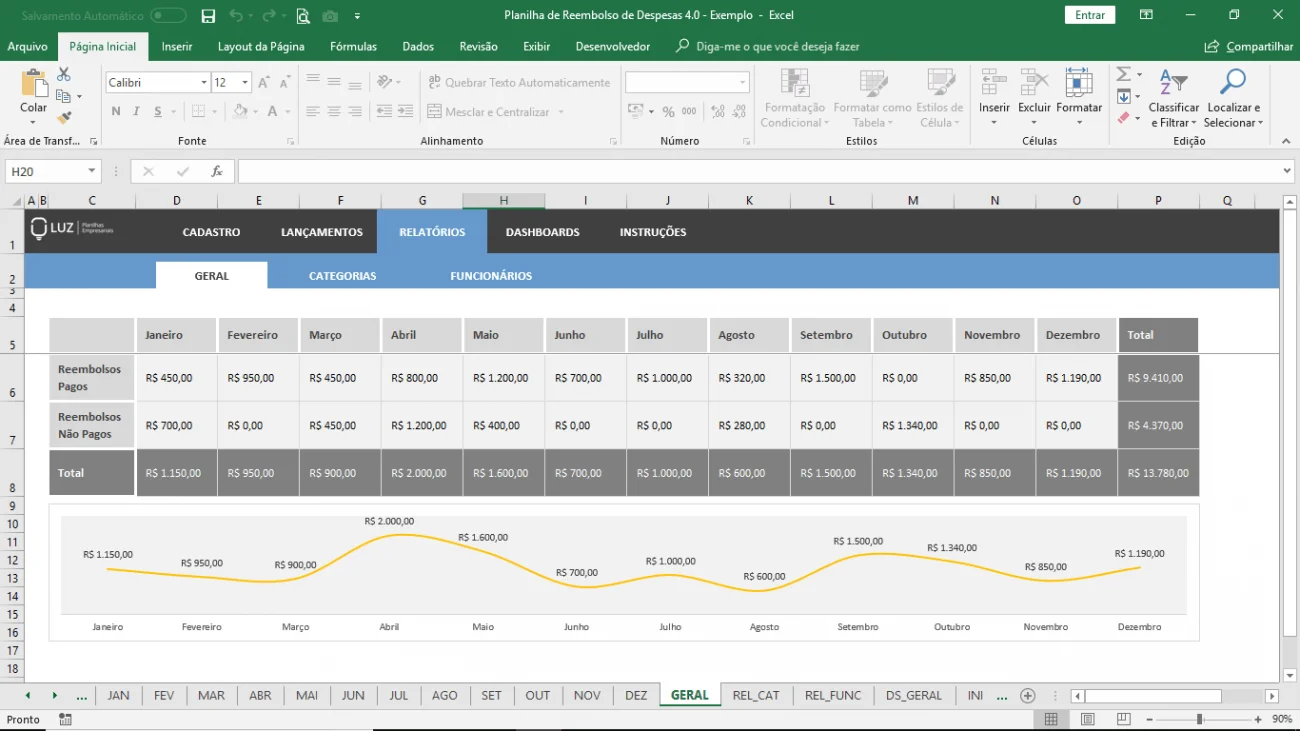Toggle bold (N) formatting
The width and height of the screenshot is (1300, 731).
pyautogui.click(x=116, y=112)
